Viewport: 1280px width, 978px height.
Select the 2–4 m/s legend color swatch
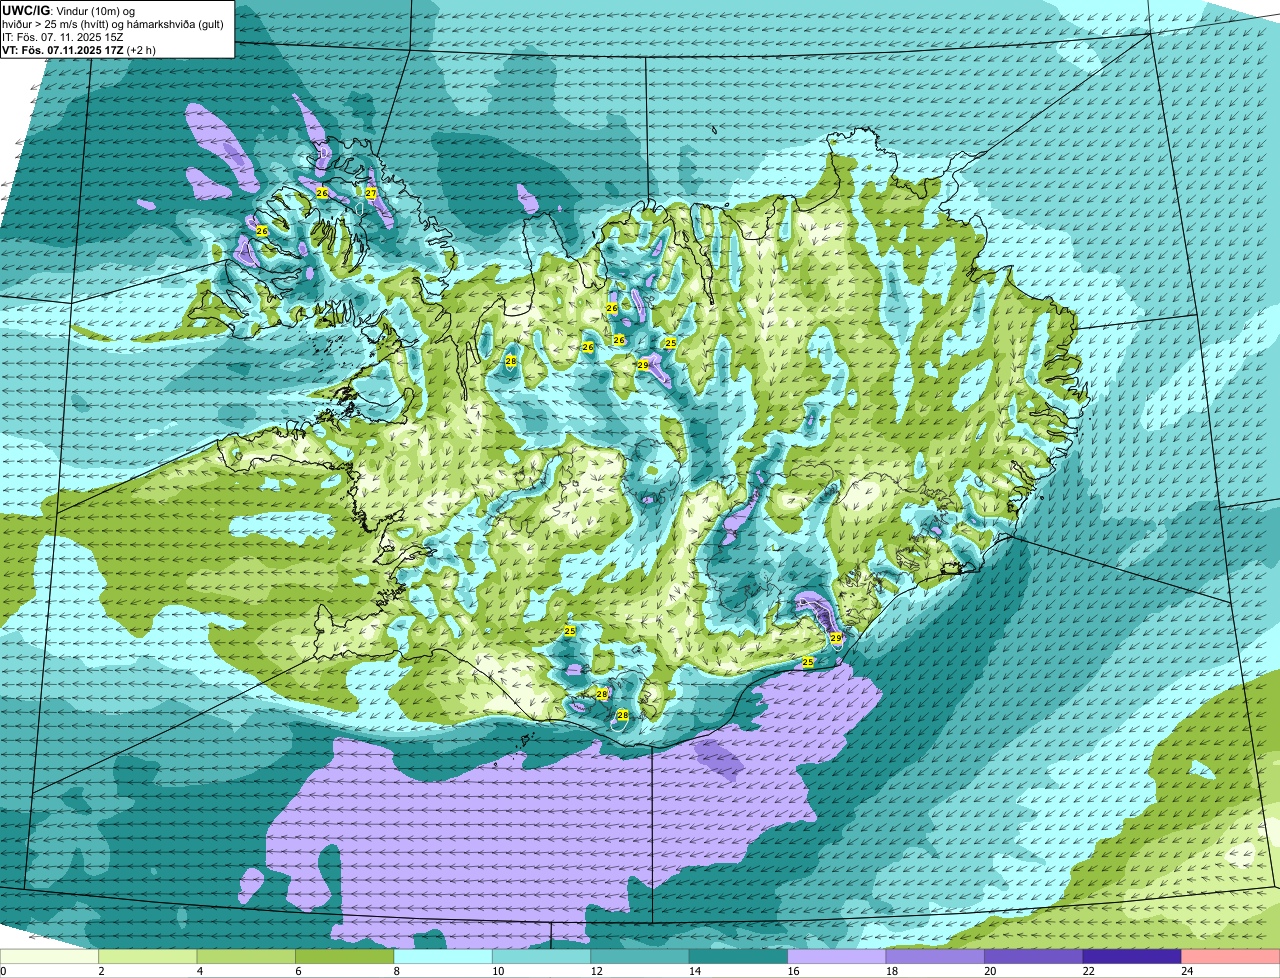point(148,956)
